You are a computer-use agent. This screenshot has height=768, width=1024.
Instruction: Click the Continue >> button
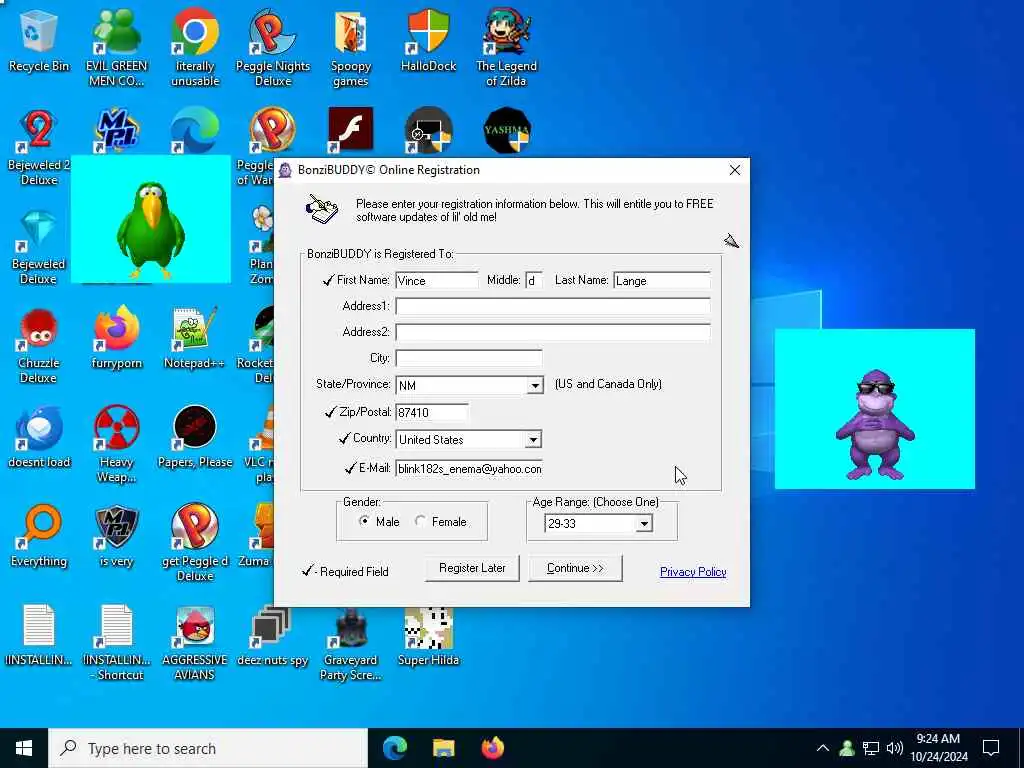click(575, 568)
